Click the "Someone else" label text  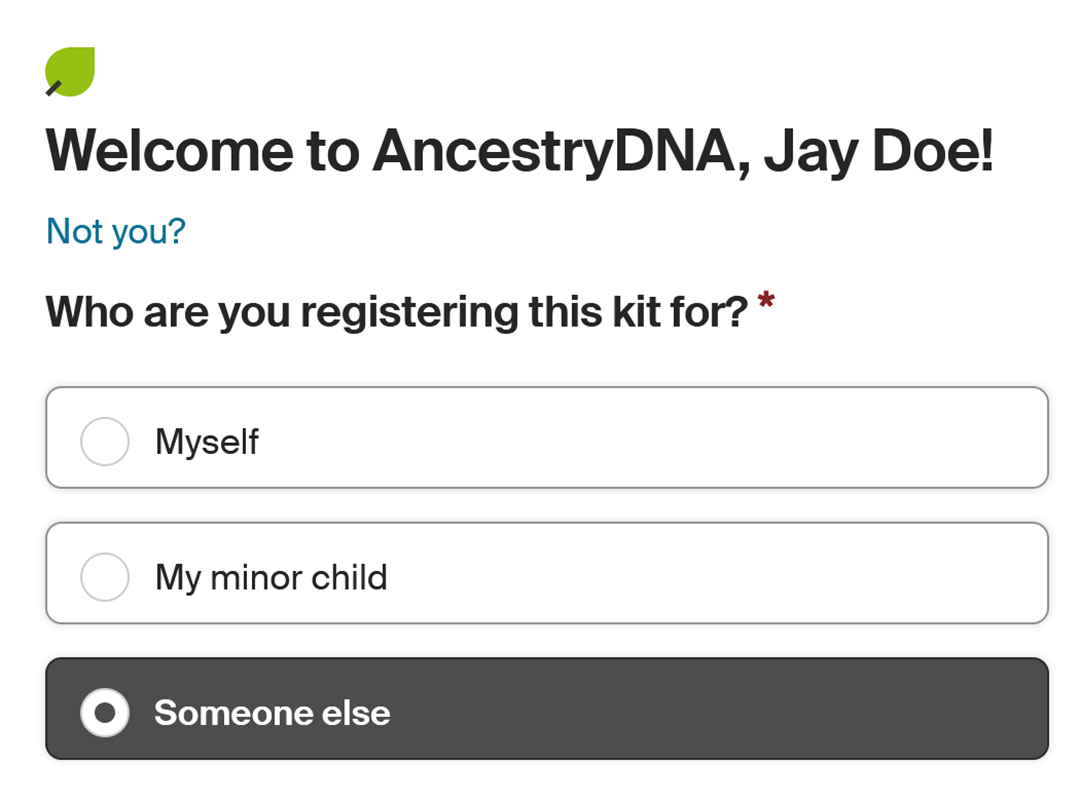[x=272, y=713]
